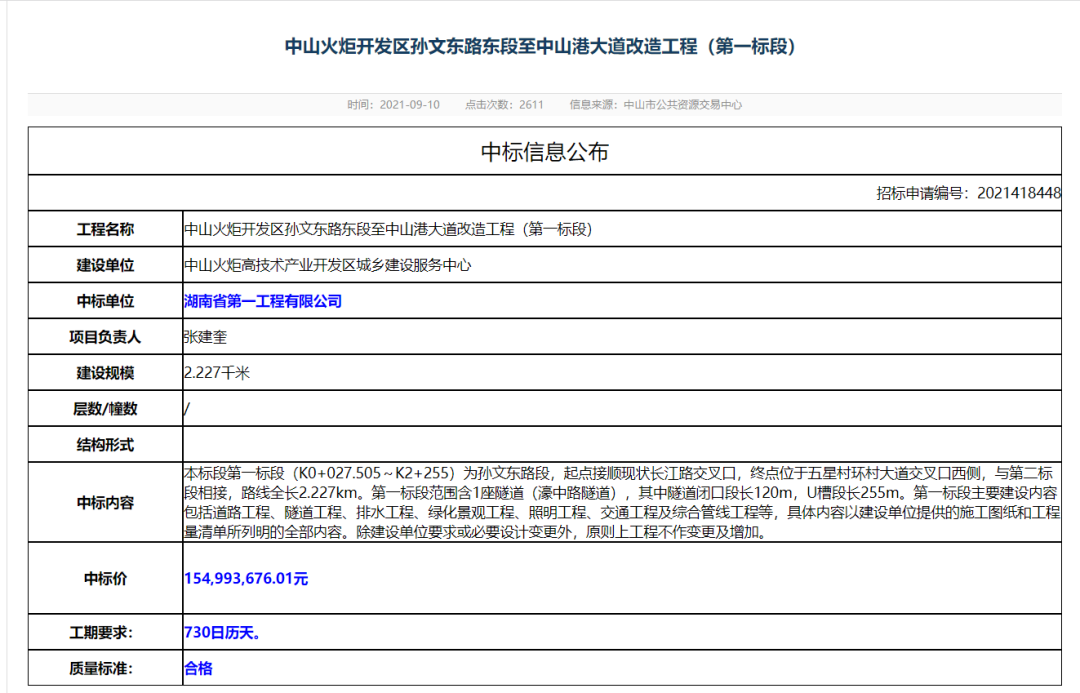1080x693 pixels.
Task: Select the name 张建奎
Action: click(x=205, y=337)
